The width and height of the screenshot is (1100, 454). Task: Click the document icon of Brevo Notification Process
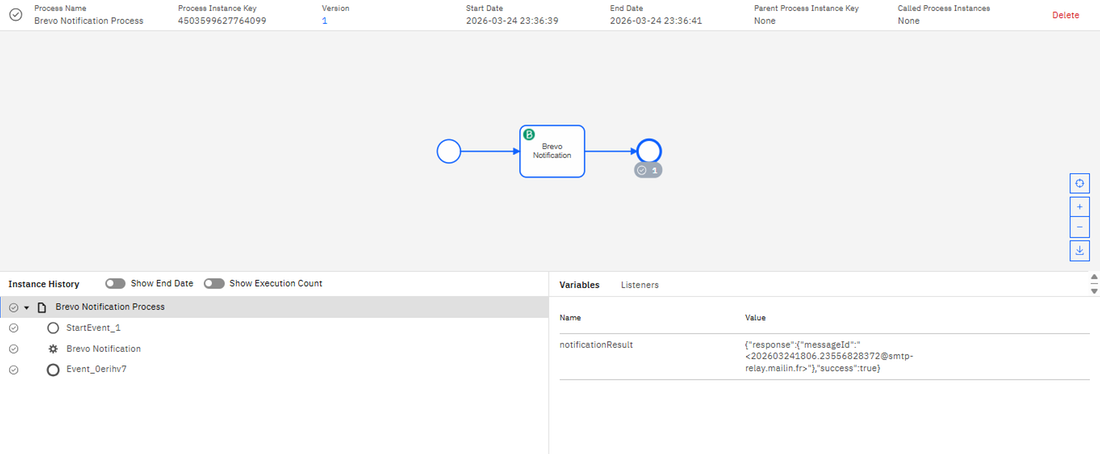[x=41, y=307]
